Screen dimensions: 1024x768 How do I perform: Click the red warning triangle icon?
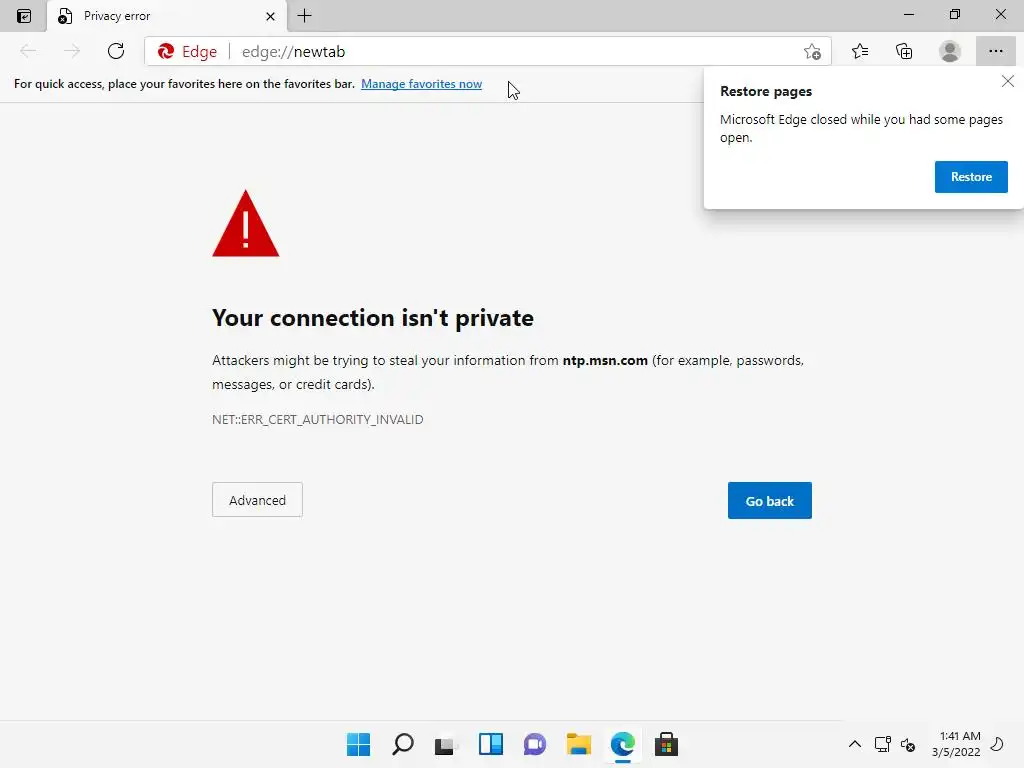246,225
